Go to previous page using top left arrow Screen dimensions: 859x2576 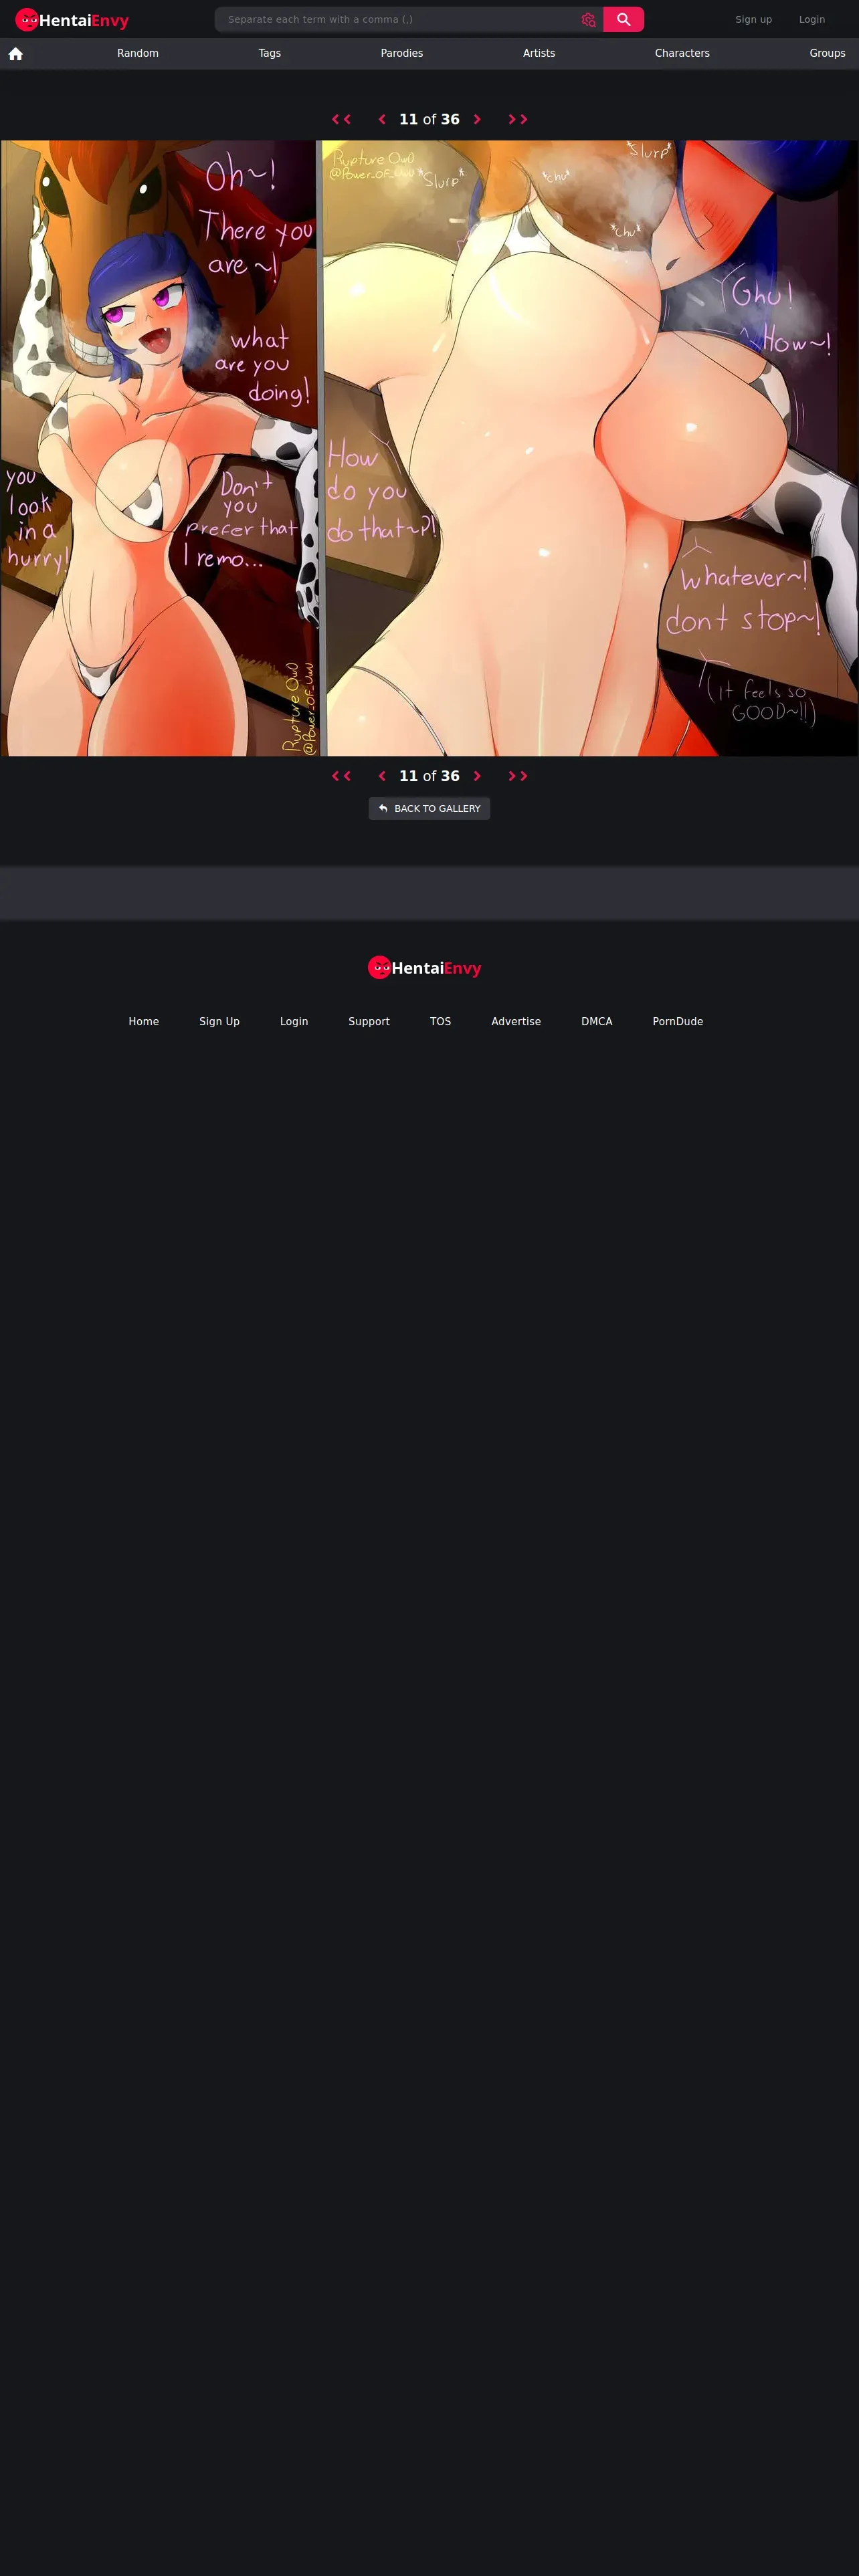[382, 119]
